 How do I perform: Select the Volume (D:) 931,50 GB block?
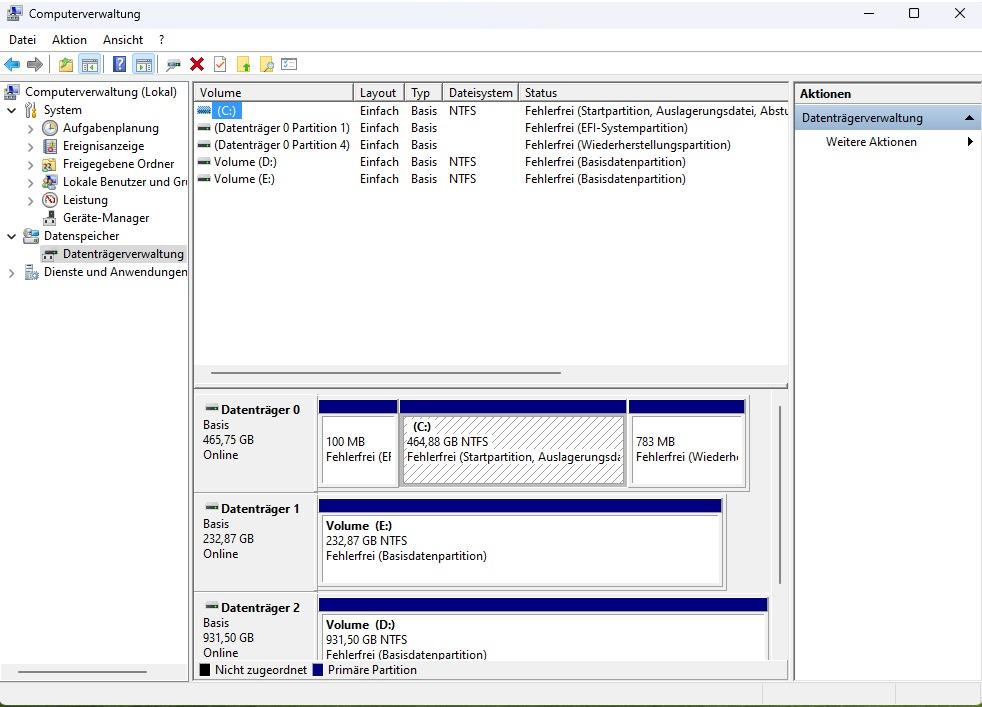click(x=544, y=629)
